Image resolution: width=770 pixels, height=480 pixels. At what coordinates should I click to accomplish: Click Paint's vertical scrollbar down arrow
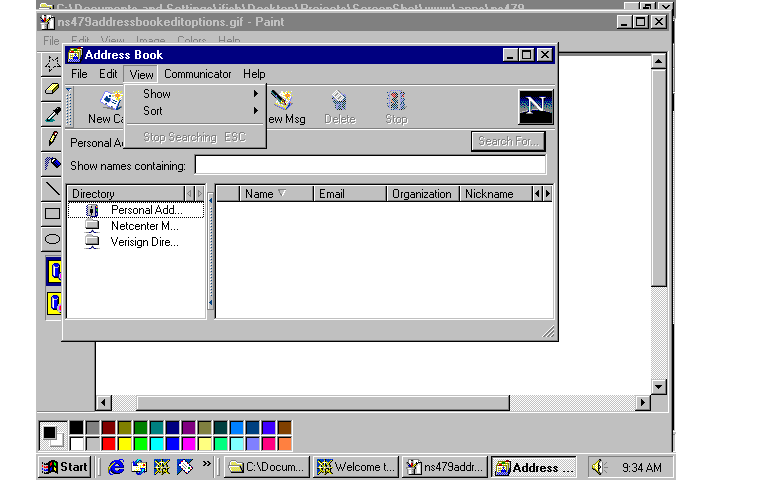point(659,387)
